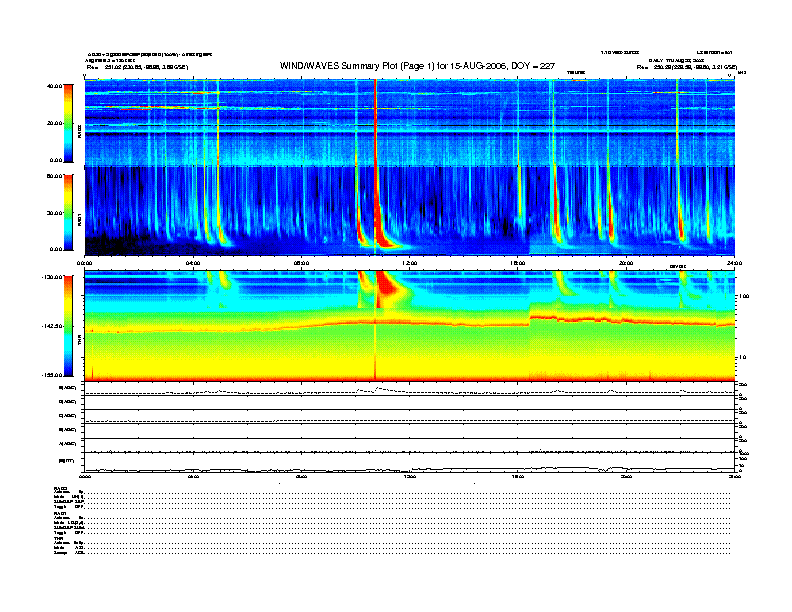Click the 20:00 tick label under RAD1 spectrogram
The height and width of the screenshot is (612, 792).
pyautogui.click(x=626, y=263)
